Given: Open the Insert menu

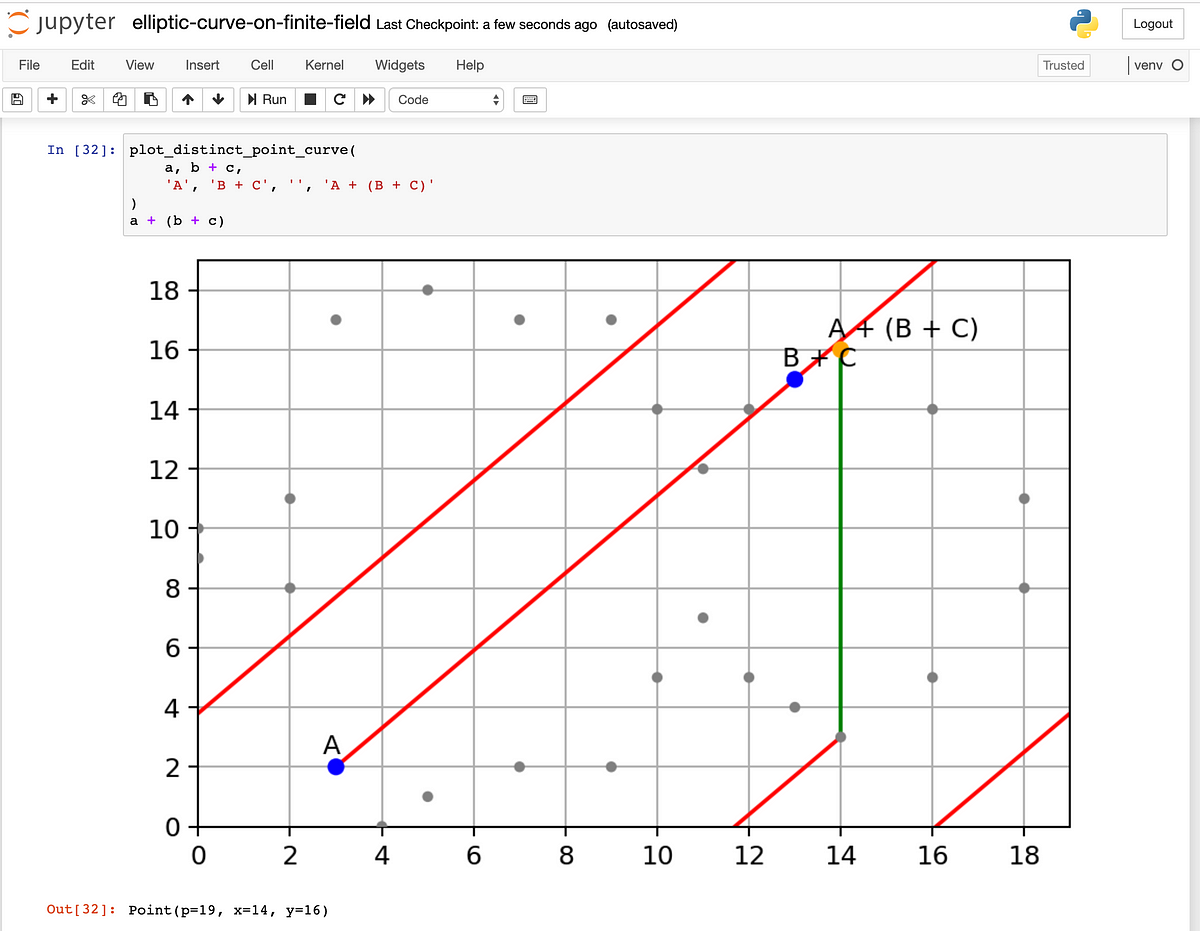Looking at the screenshot, I should tap(202, 65).
